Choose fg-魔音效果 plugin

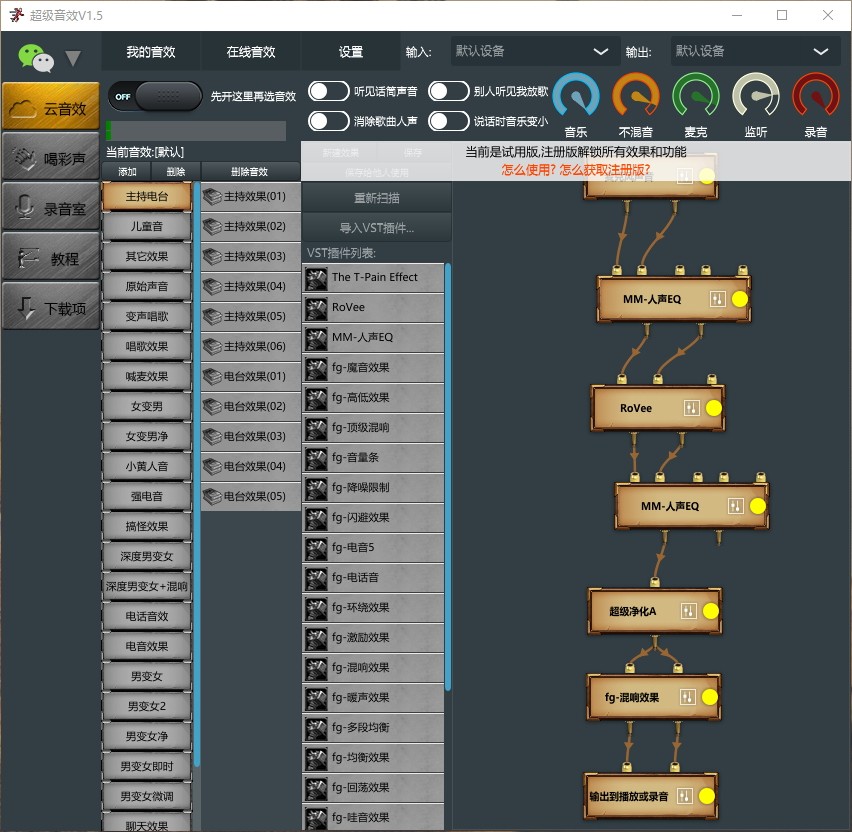[x=373, y=367]
